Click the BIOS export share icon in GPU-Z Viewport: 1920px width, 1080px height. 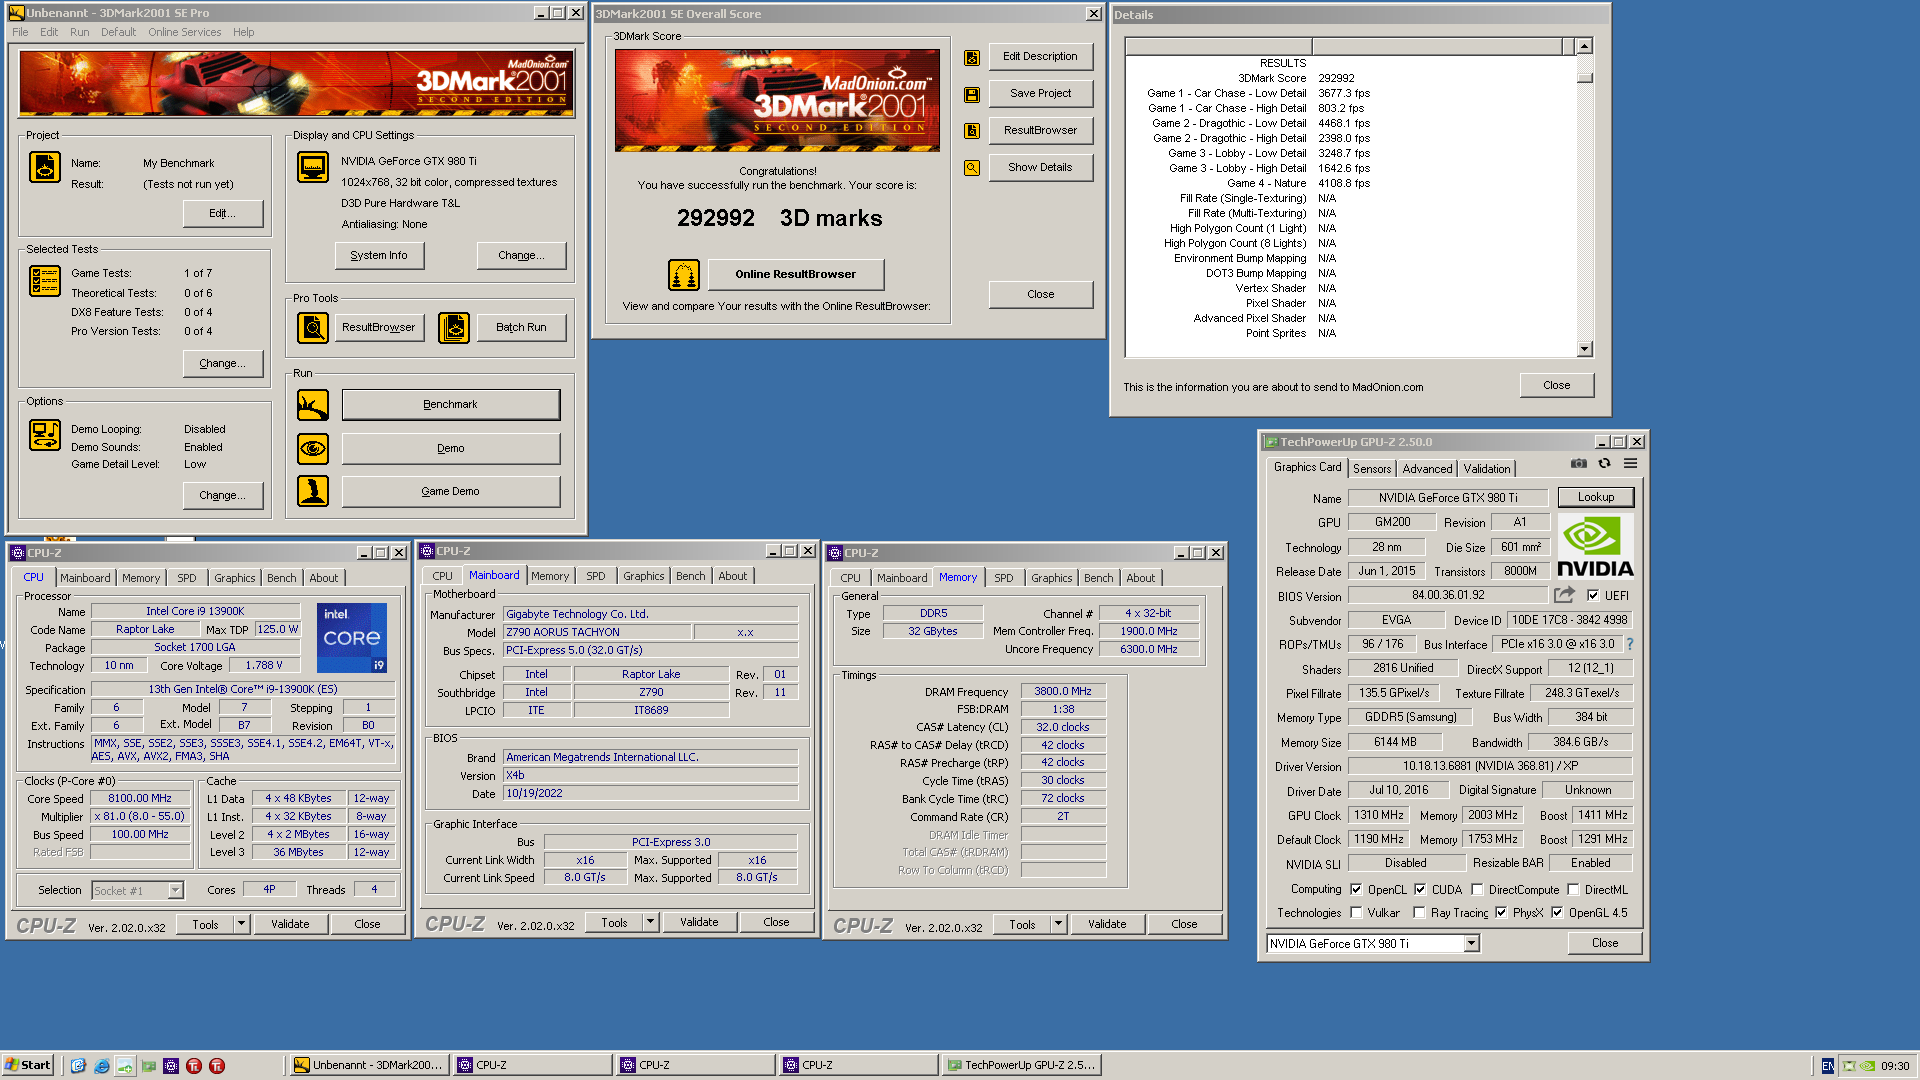1565,595
